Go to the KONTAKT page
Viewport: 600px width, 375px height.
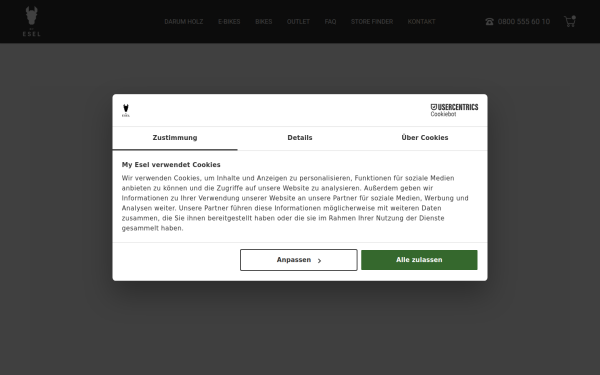421,22
